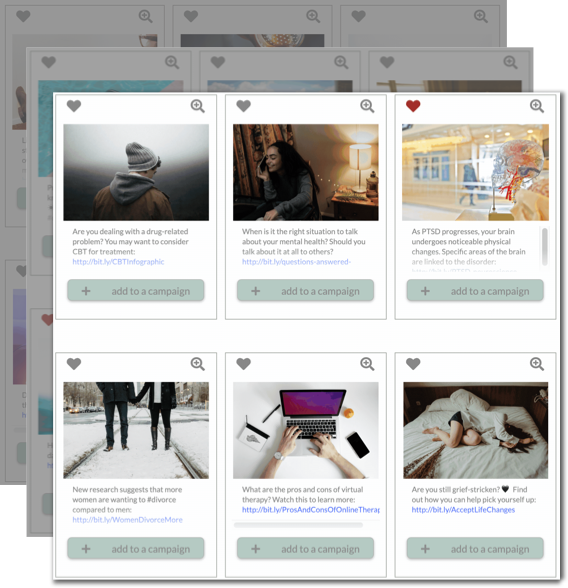Add the mental health talk post to a campaign
Viewport: 568px width, 588px height.
coord(305,291)
